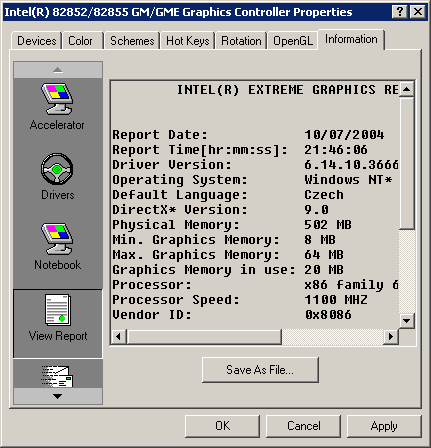Open the OpenGL tab

pyautogui.click(x=293, y=41)
